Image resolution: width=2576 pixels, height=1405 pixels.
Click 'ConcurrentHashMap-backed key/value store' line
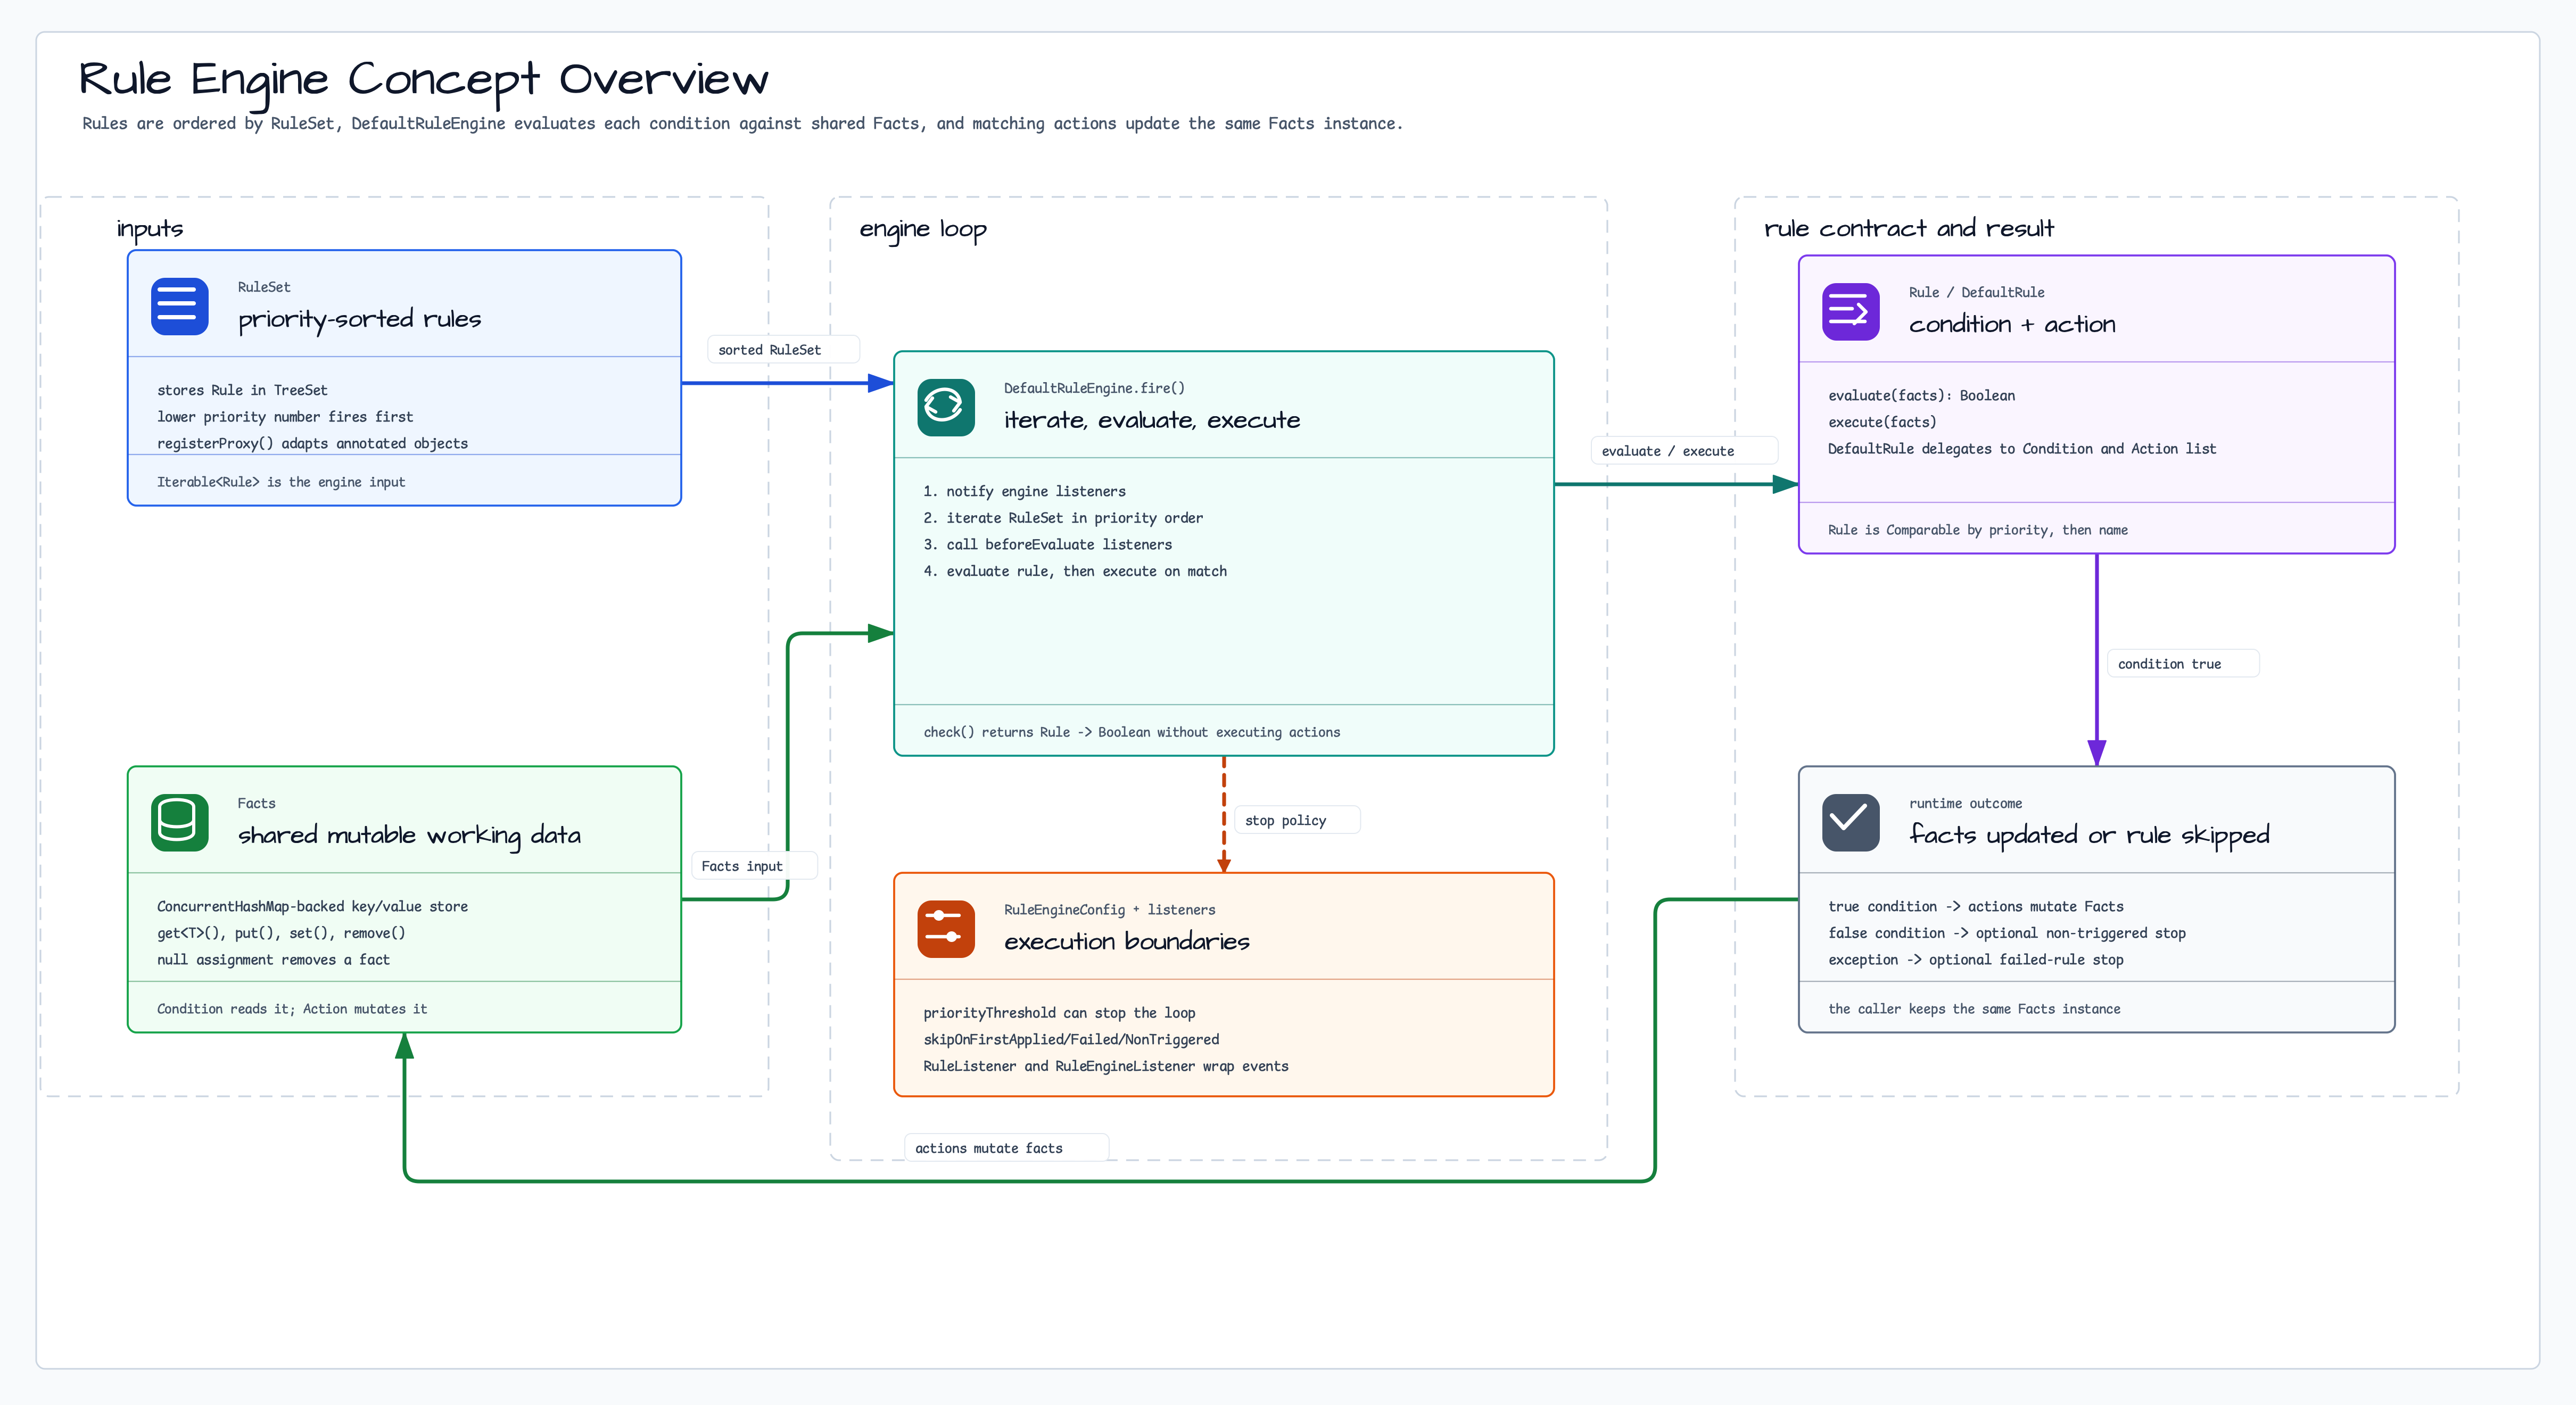[x=312, y=906]
